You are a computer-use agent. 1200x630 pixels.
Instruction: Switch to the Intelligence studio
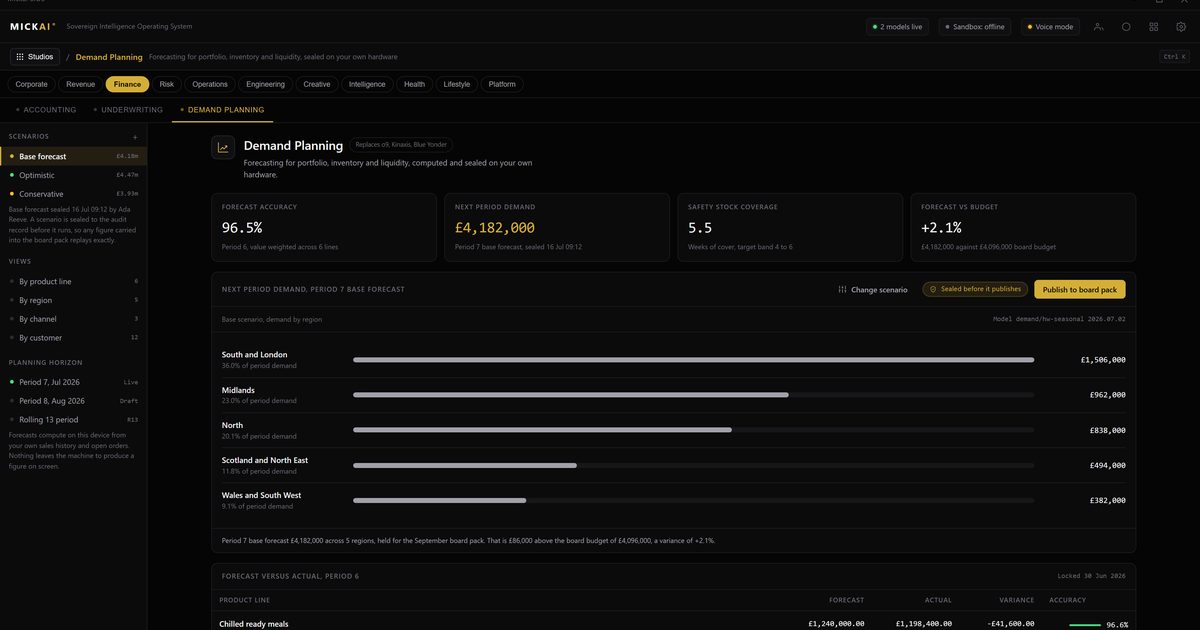pos(367,84)
